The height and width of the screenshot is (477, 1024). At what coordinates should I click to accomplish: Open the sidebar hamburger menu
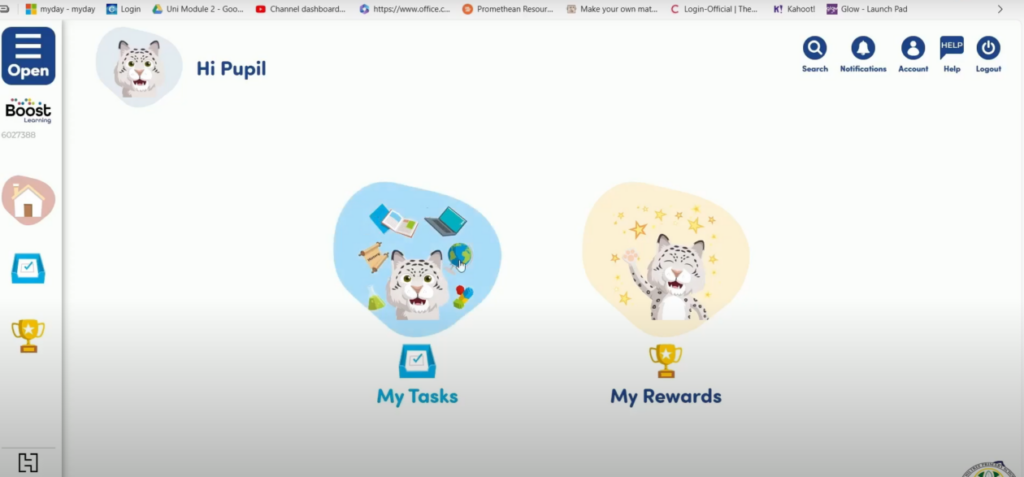pos(28,56)
